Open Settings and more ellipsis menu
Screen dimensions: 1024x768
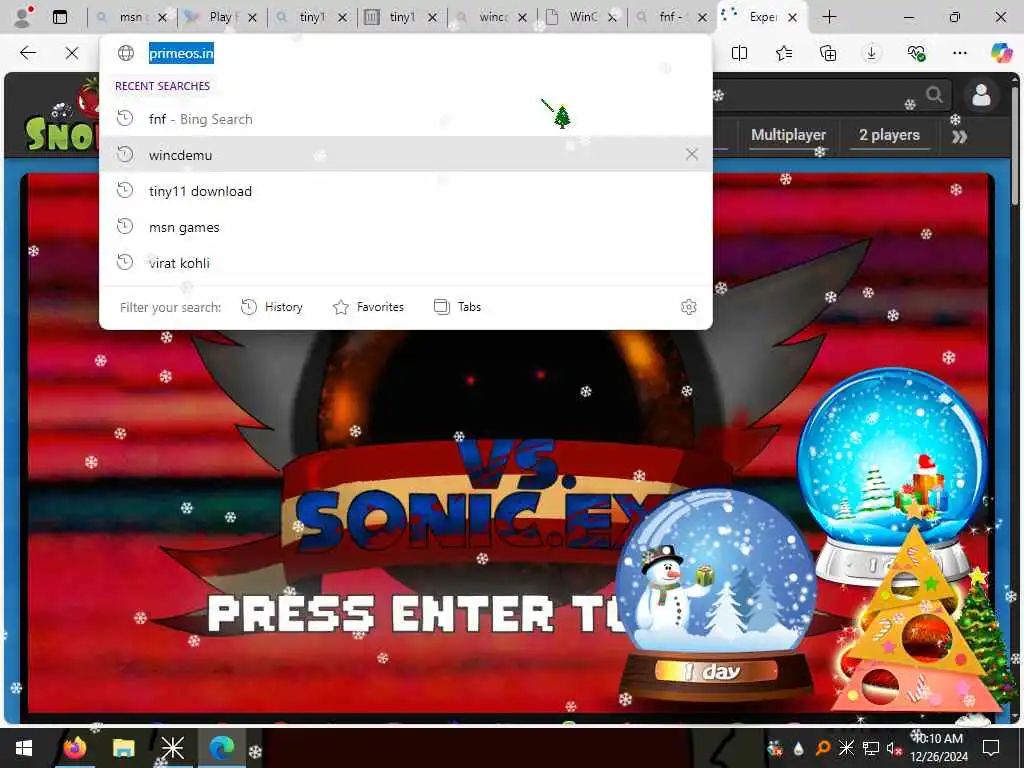(x=959, y=53)
